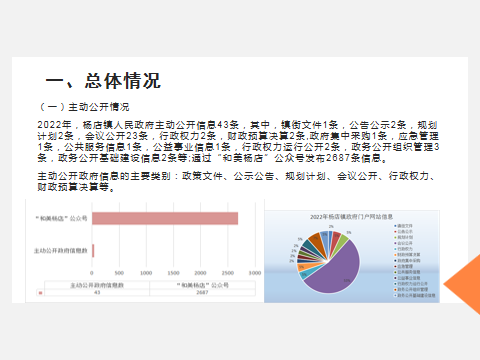
Task: Click the paragraph starting 主动公开政府信息的主要类别
Action: pos(236,181)
